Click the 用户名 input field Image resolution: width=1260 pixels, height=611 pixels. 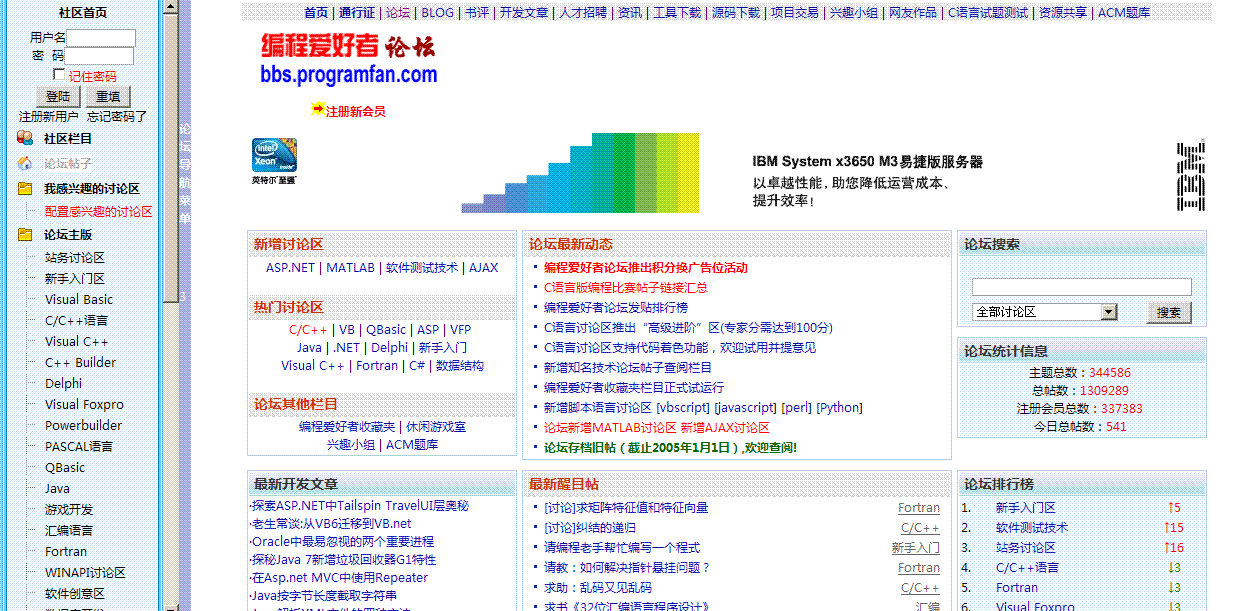point(101,38)
